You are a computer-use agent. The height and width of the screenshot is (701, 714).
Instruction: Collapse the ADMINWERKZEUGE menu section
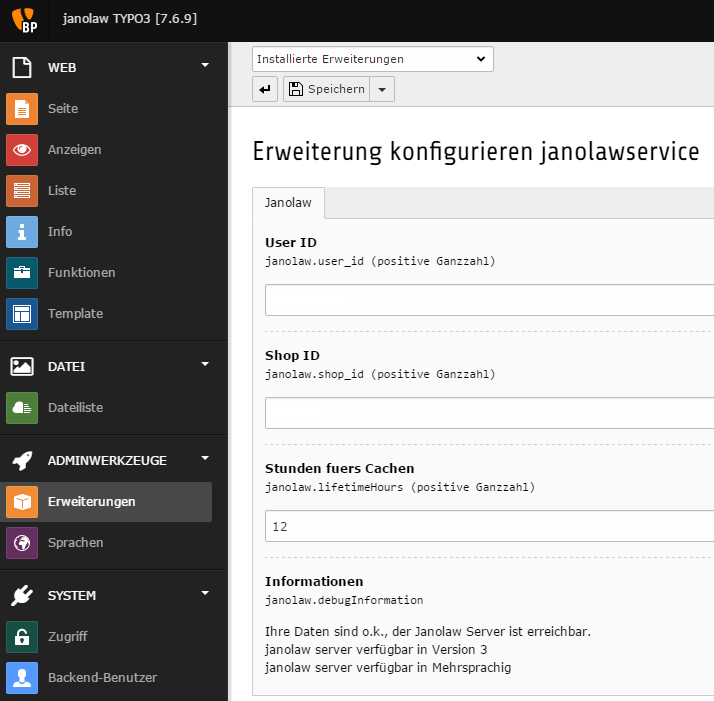[205, 458]
